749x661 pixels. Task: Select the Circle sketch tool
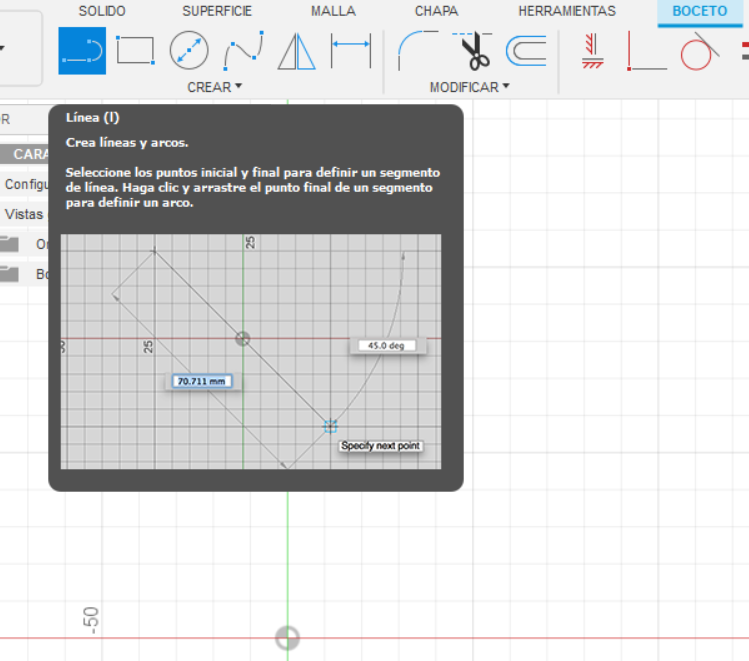coord(189,50)
